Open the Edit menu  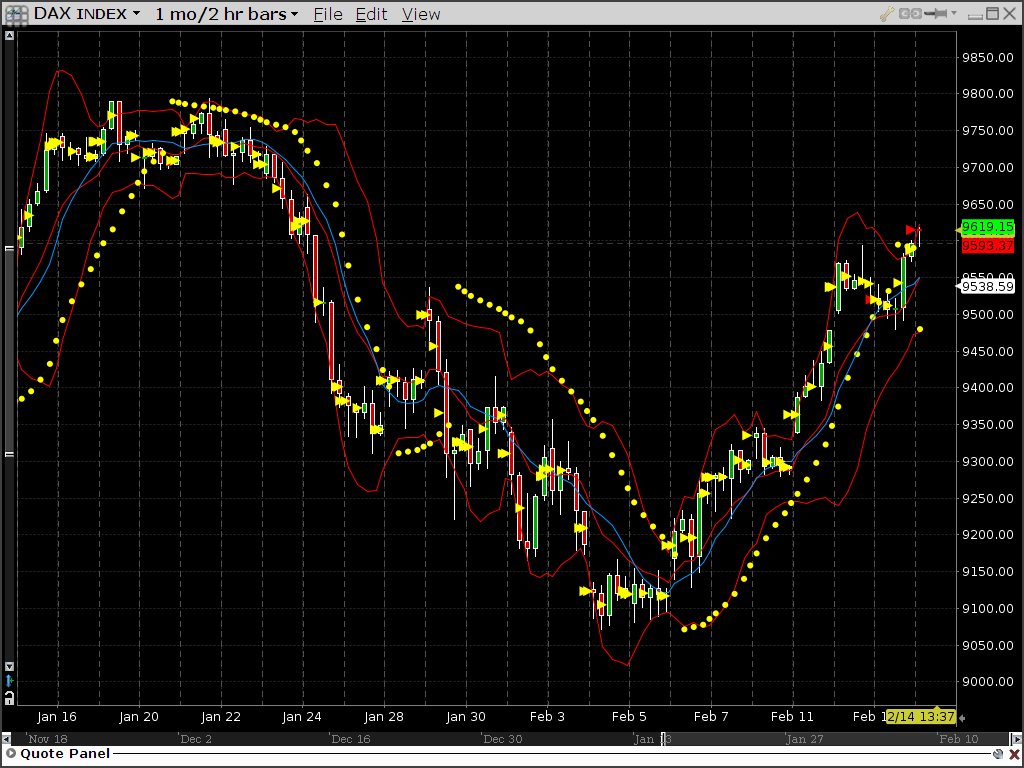[x=372, y=14]
